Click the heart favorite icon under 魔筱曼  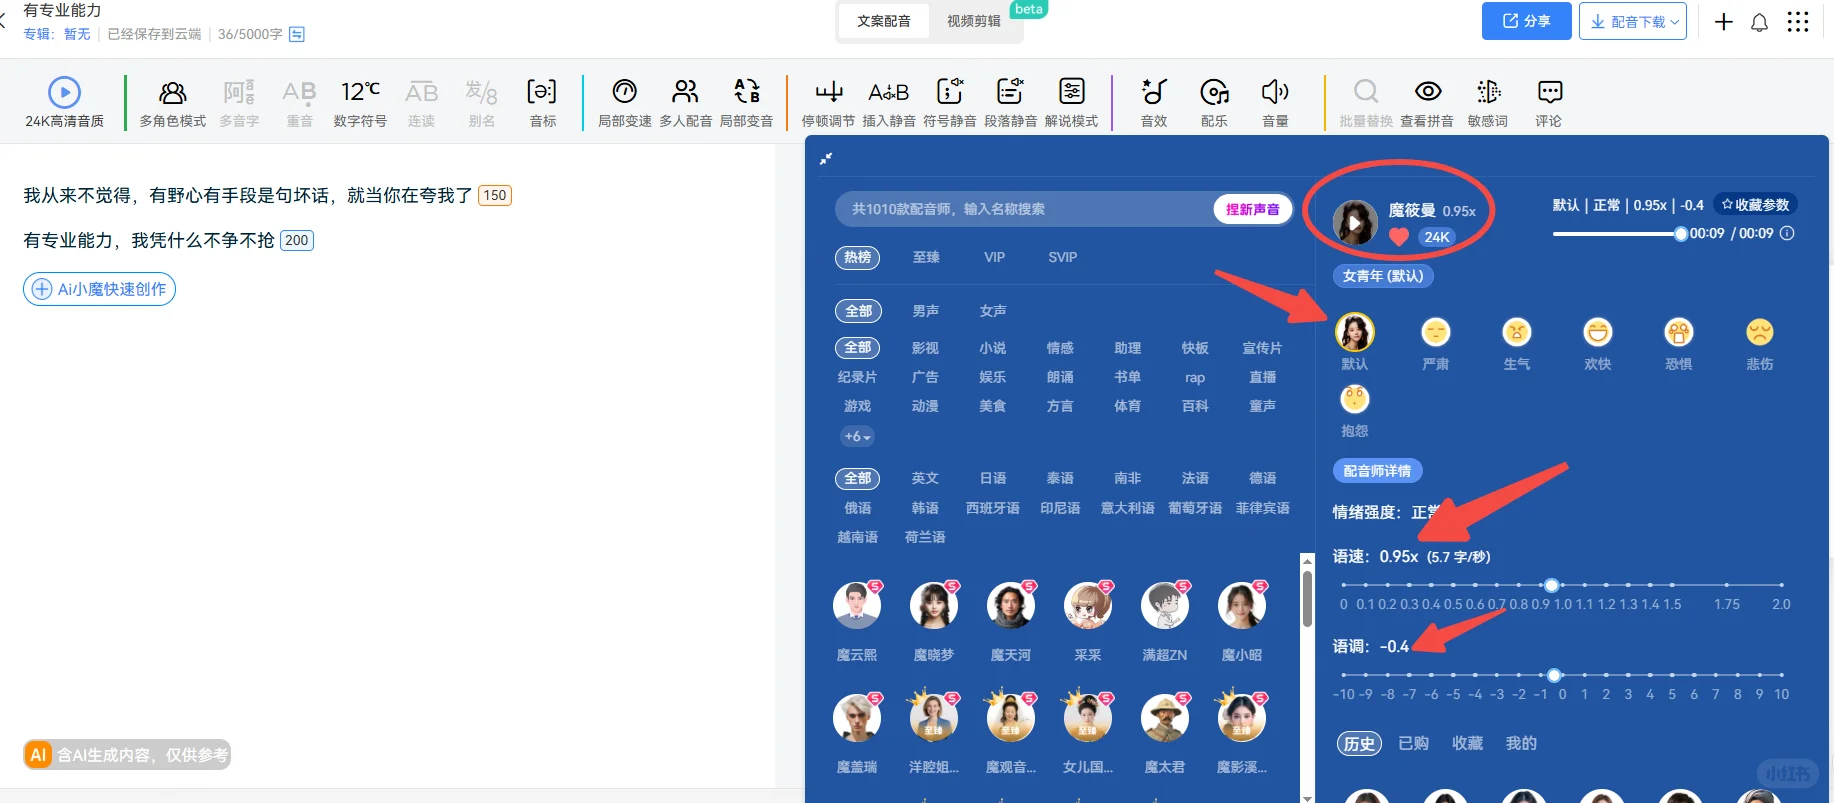tap(1399, 237)
